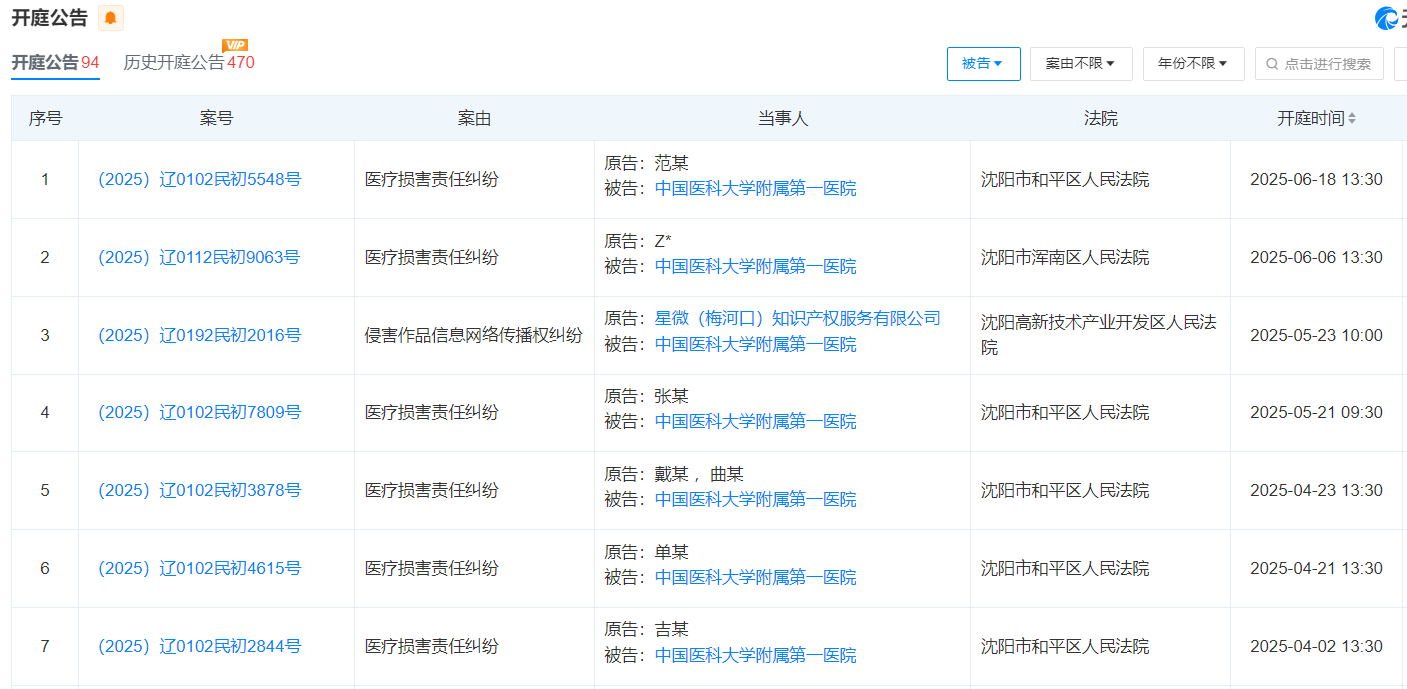Toggle sort arrows beside 开庭时间 header
Screen dimensions: 1407x689
[1352, 119]
